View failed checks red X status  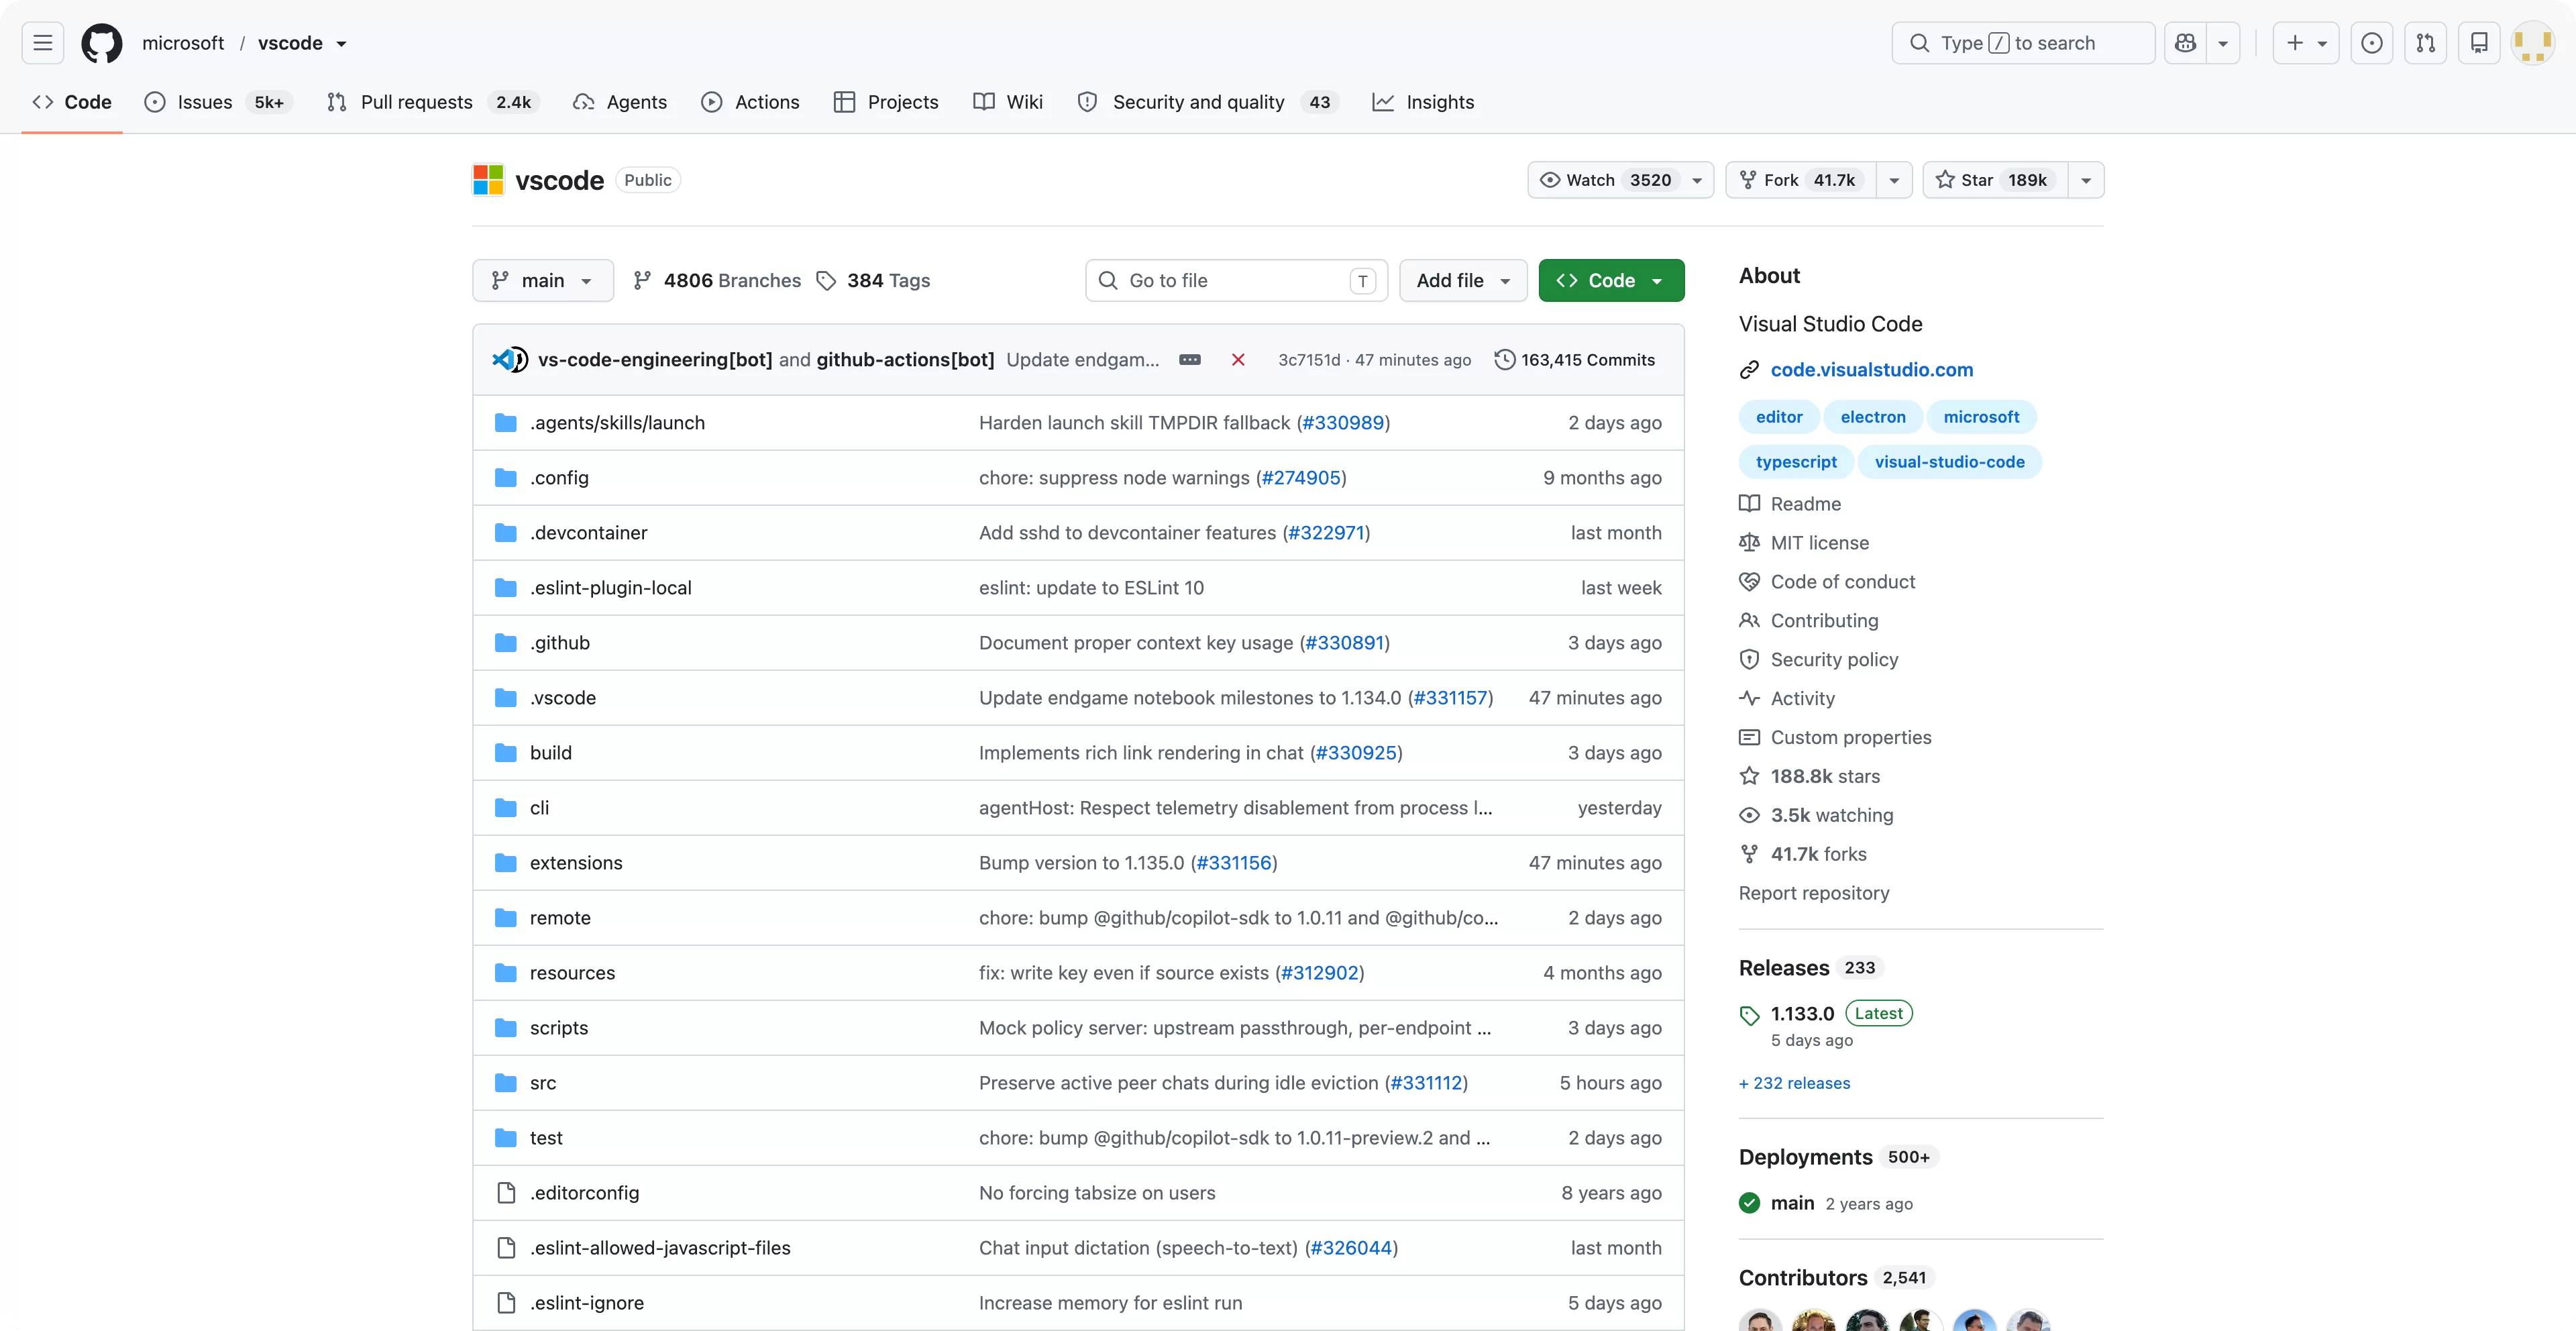1238,360
